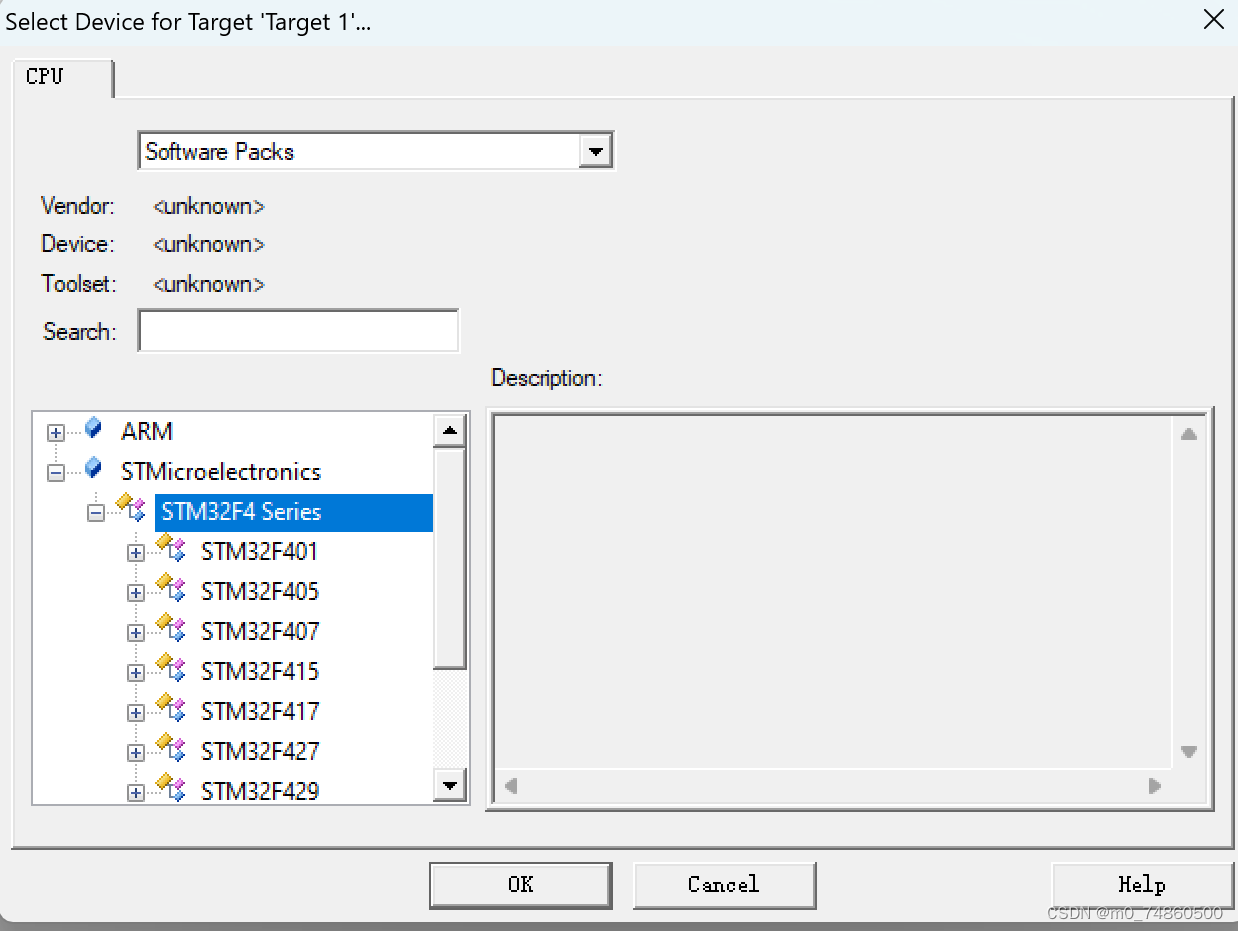Screen dimensions: 1238x931
Task: Expand the STM32F415 subfamily
Action: pyautogui.click(x=136, y=673)
